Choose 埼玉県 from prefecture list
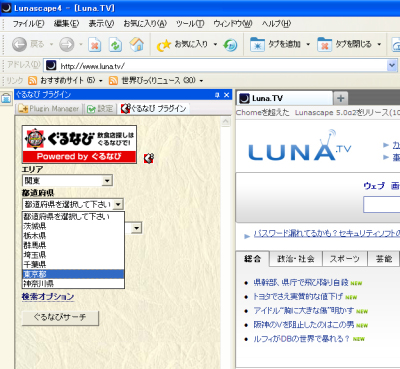Screen dimensions: 400x369 click(x=73, y=255)
